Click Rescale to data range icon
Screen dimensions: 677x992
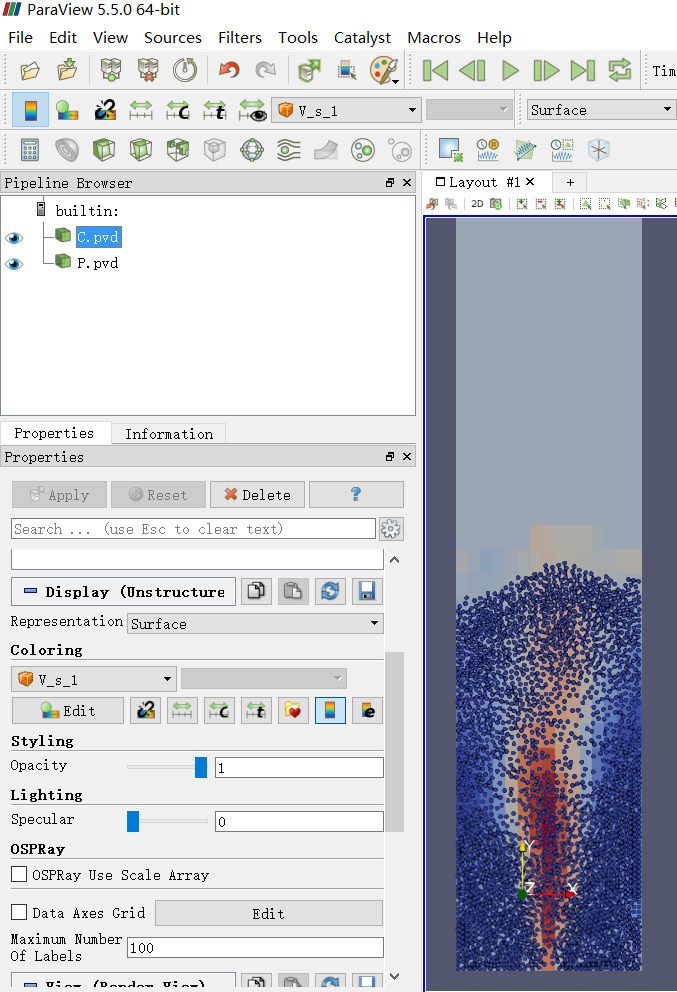click(x=140, y=111)
